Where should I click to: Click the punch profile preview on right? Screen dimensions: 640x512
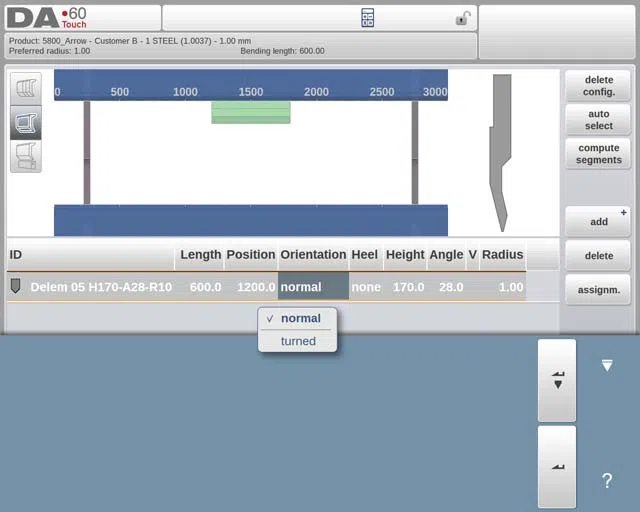(x=500, y=153)
